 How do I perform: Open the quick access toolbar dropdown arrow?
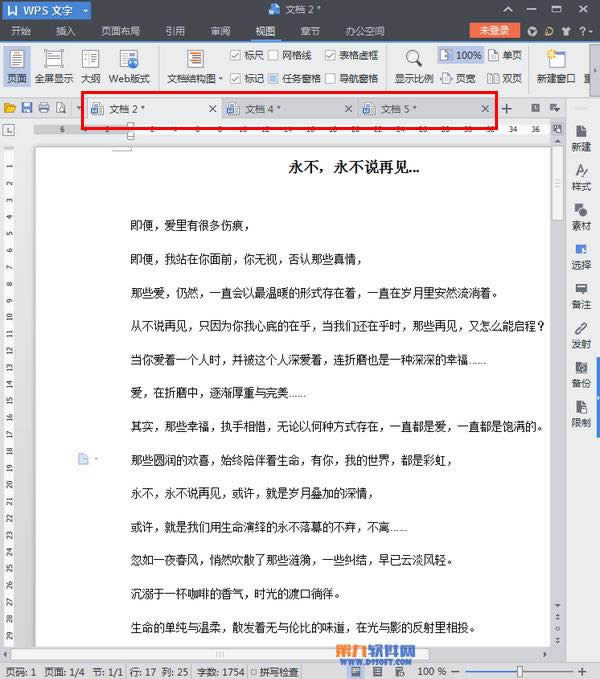[x=79, y=108]
